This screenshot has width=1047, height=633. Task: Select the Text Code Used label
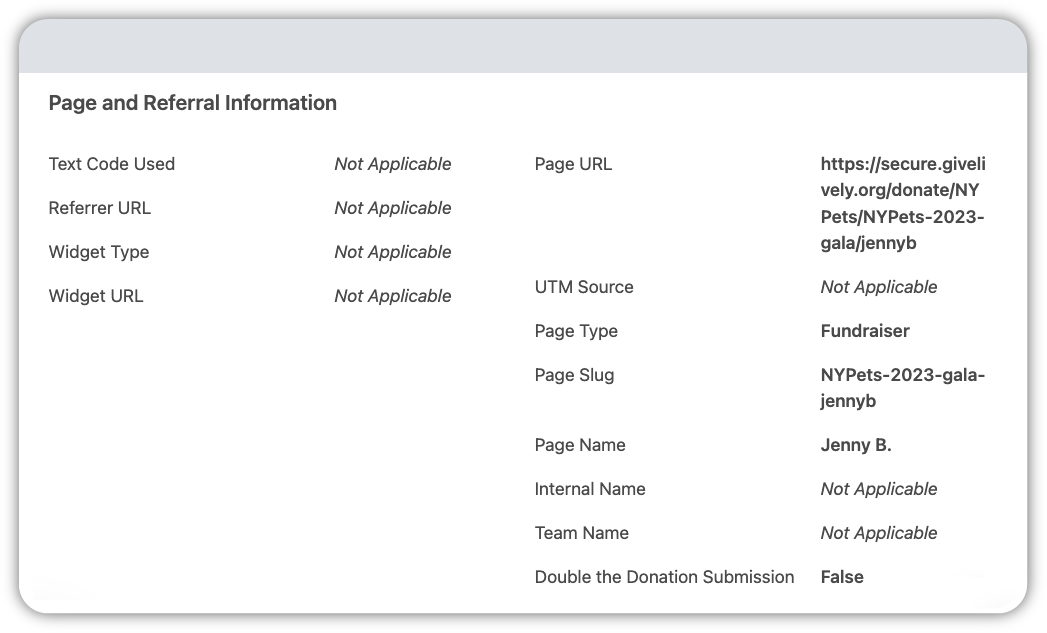[112, 164]
